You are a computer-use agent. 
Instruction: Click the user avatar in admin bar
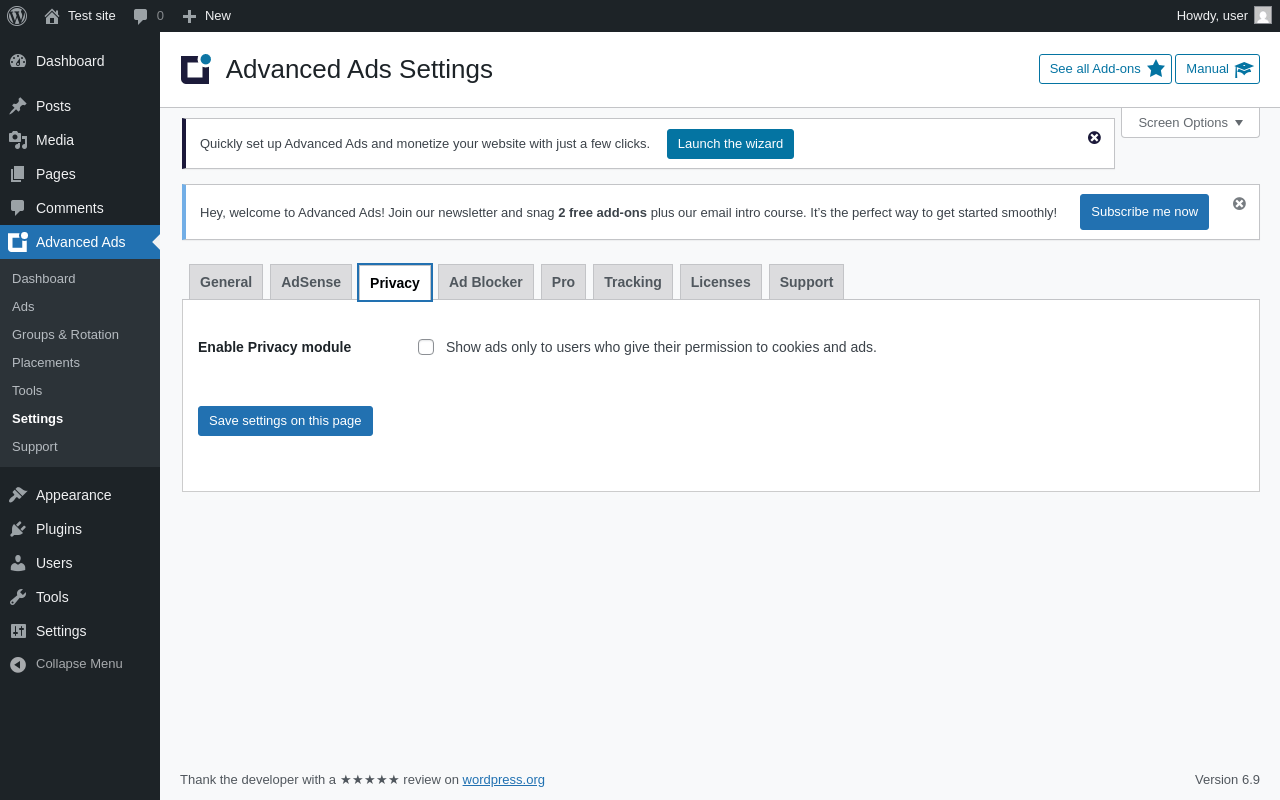1263,15
